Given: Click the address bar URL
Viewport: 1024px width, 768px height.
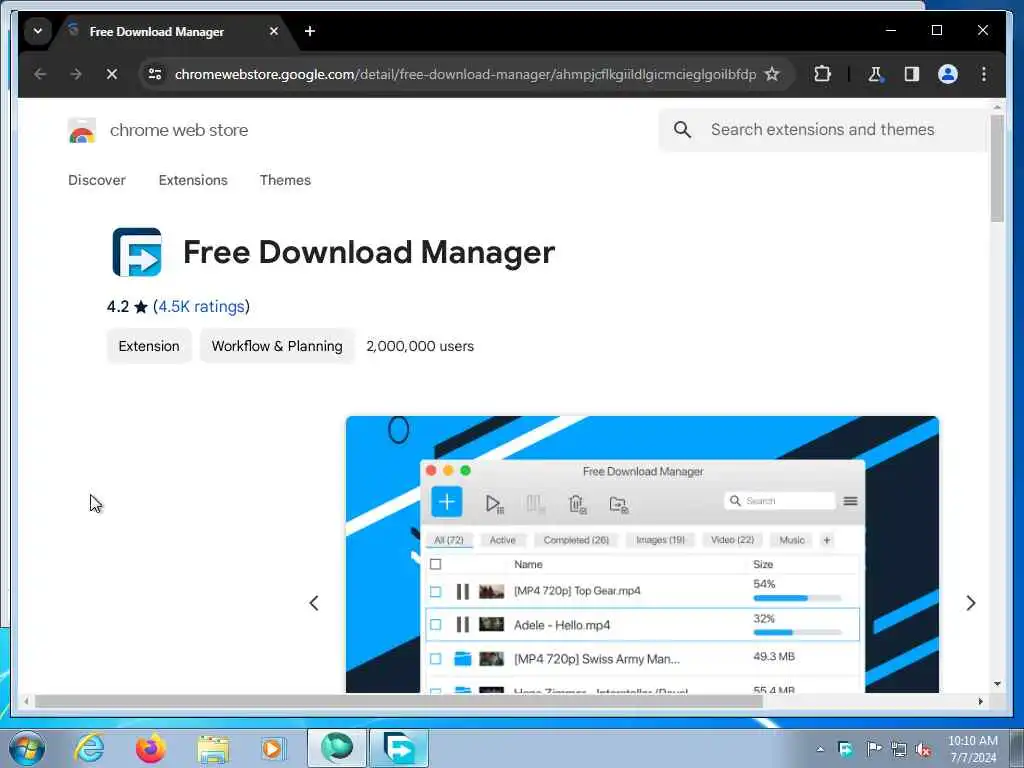Looking at the screenshot, I should (x=465, y=74).
